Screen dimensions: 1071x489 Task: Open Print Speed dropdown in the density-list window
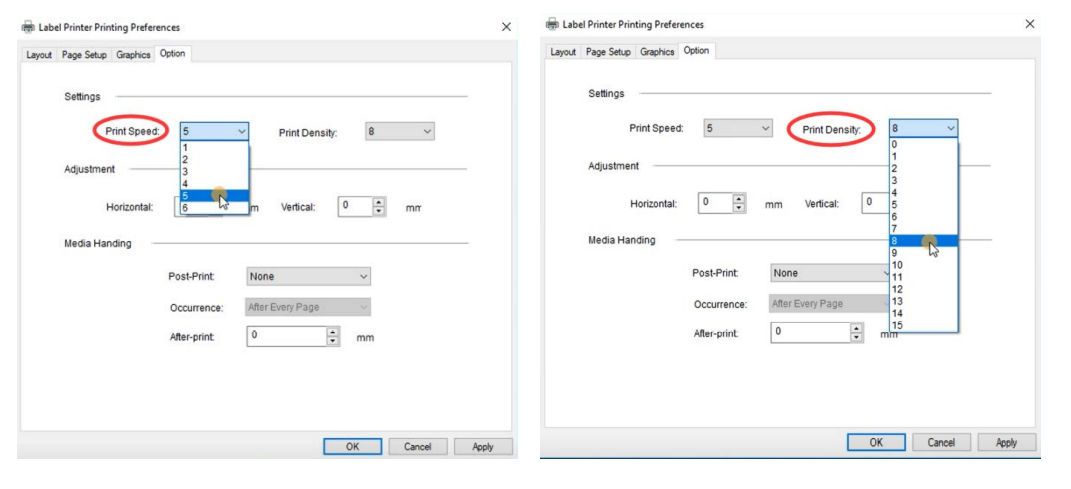click(x=738, y=128)
